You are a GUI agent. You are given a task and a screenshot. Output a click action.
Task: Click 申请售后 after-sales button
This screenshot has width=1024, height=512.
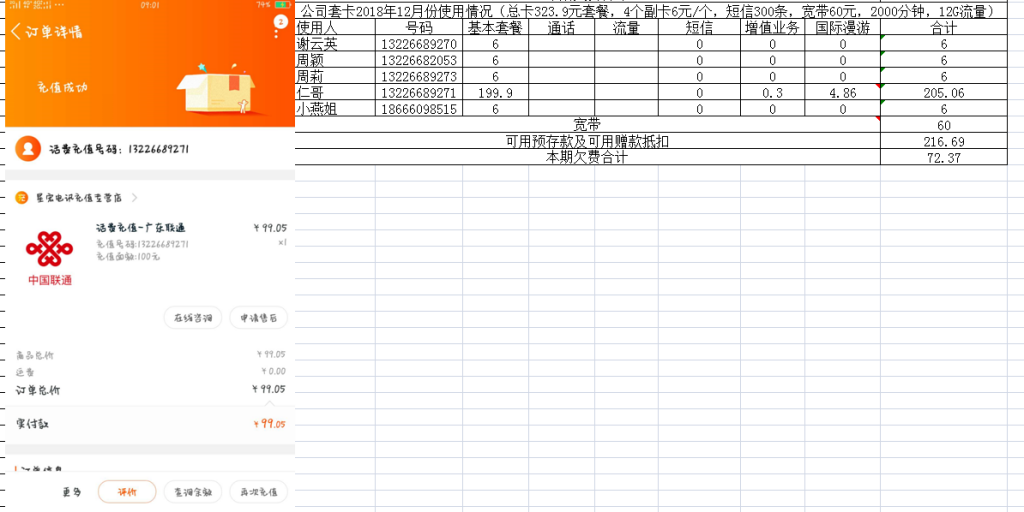click(x=258, y=318)
